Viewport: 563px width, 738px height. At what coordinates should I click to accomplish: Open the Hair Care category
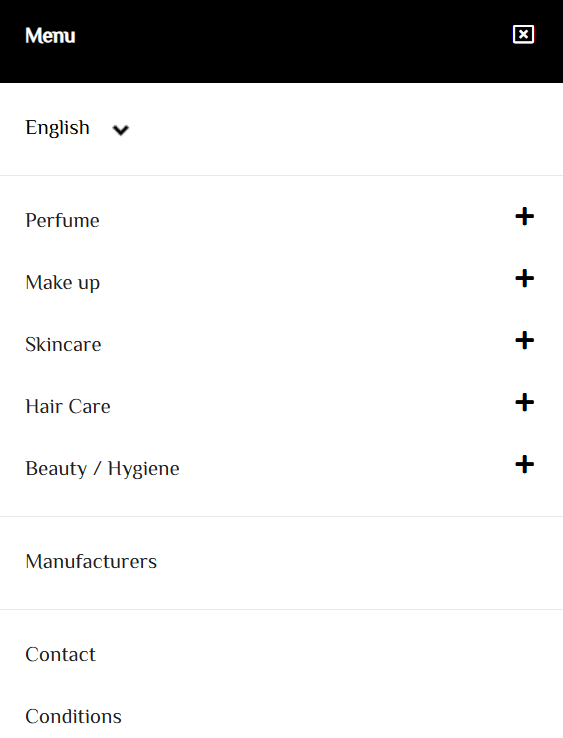pos(68,407)
